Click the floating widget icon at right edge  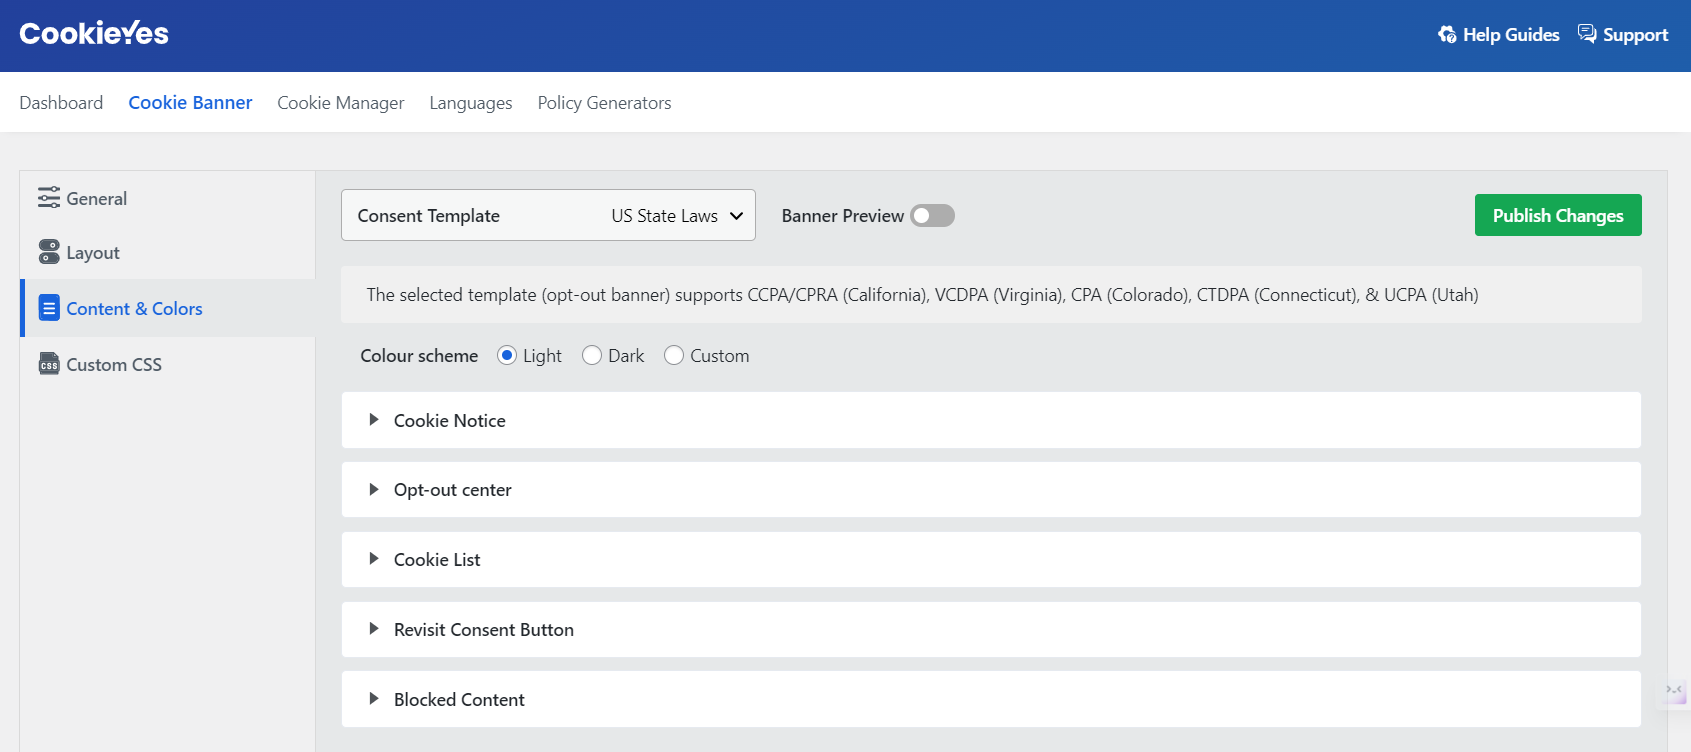coord(1675,692)
